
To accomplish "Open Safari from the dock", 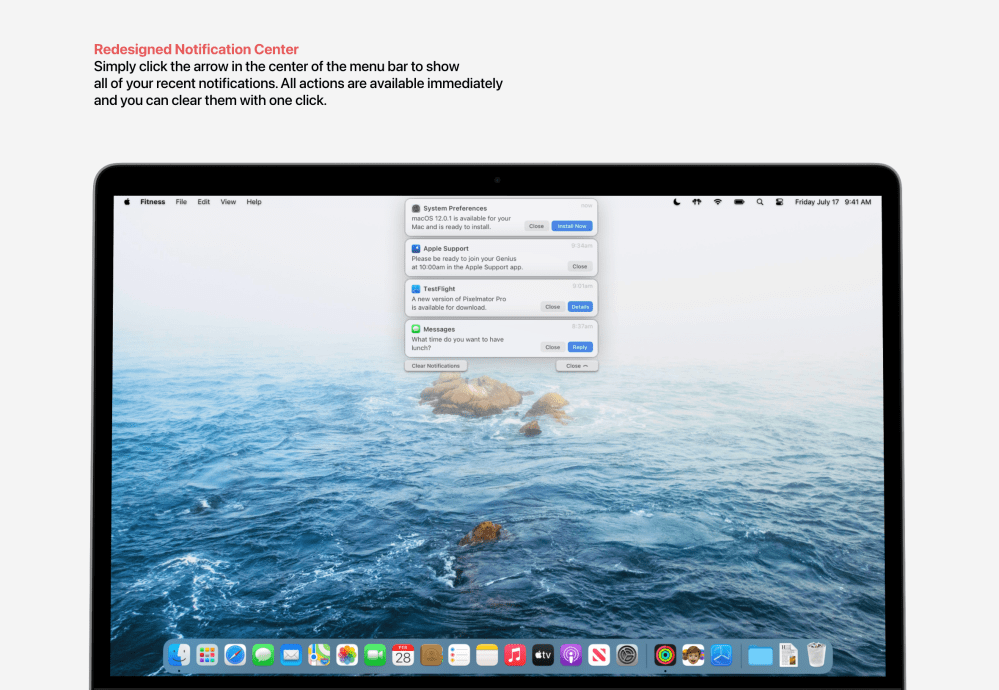I will (x=235, y=655).
